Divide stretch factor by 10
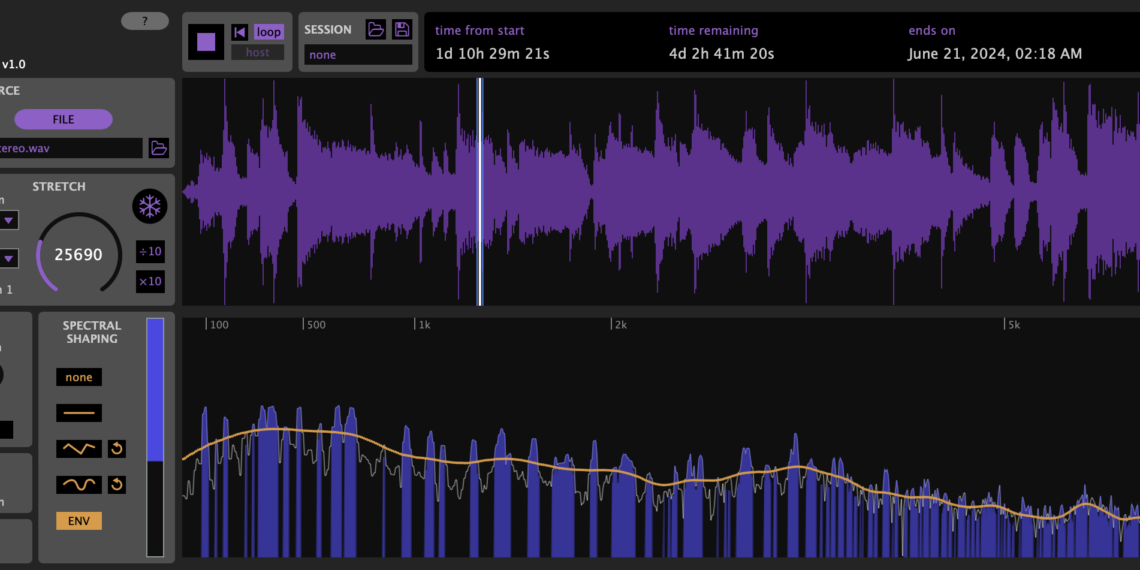 coord(150,251)
